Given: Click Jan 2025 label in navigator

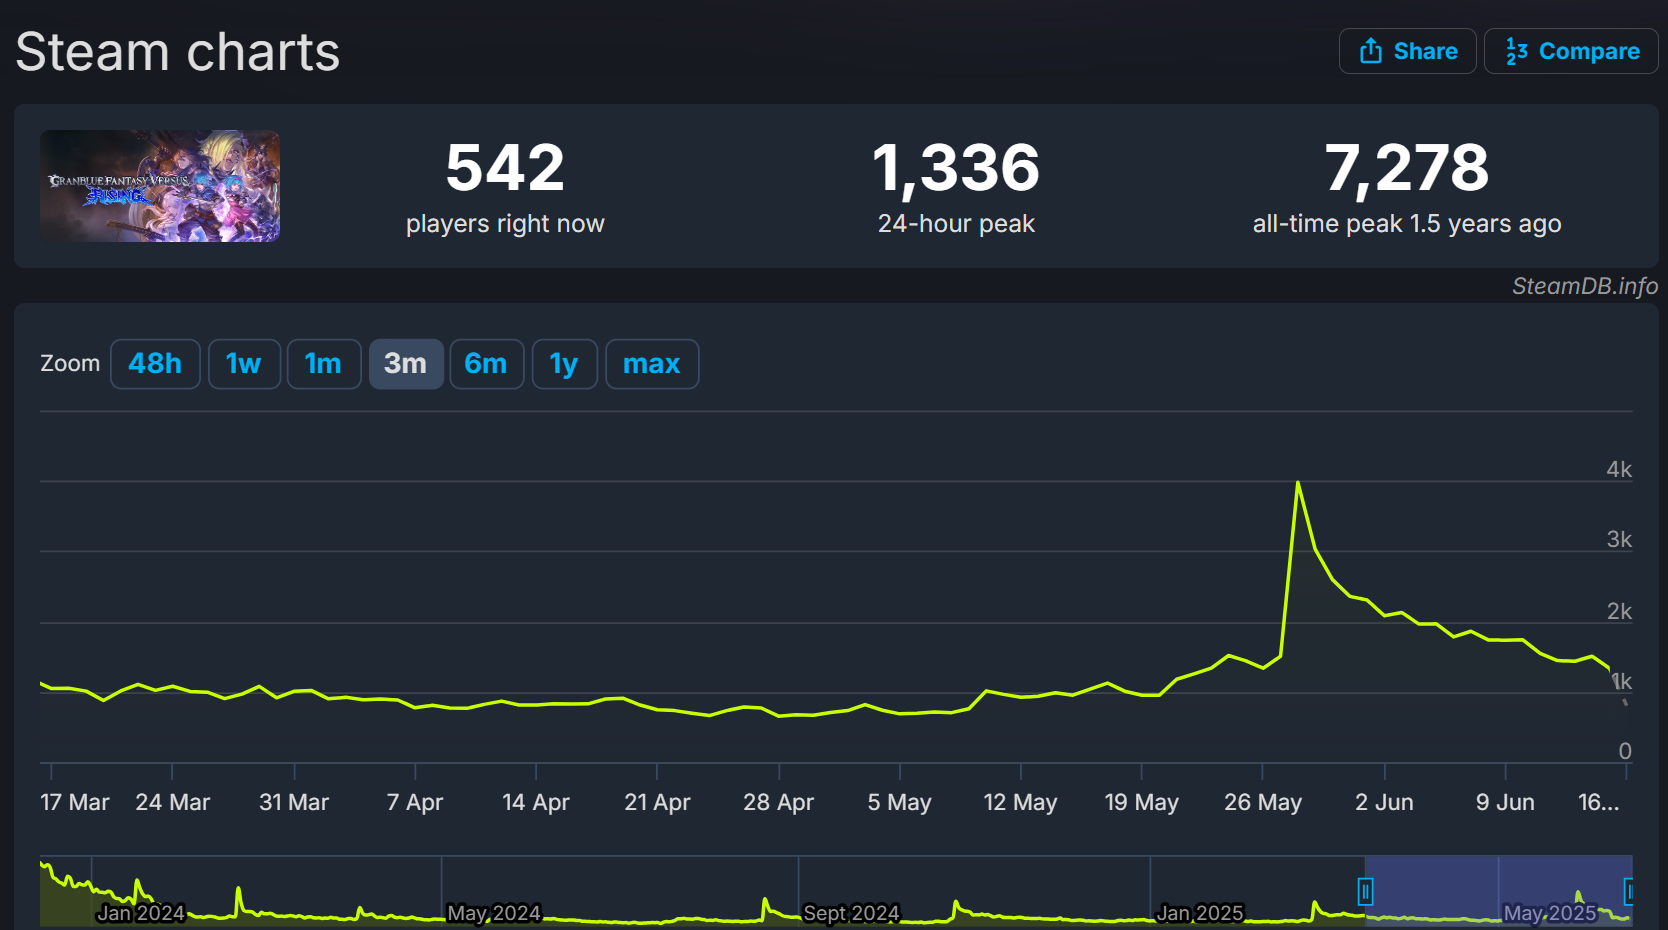Looking at the screenshot, I should 1200,913.
